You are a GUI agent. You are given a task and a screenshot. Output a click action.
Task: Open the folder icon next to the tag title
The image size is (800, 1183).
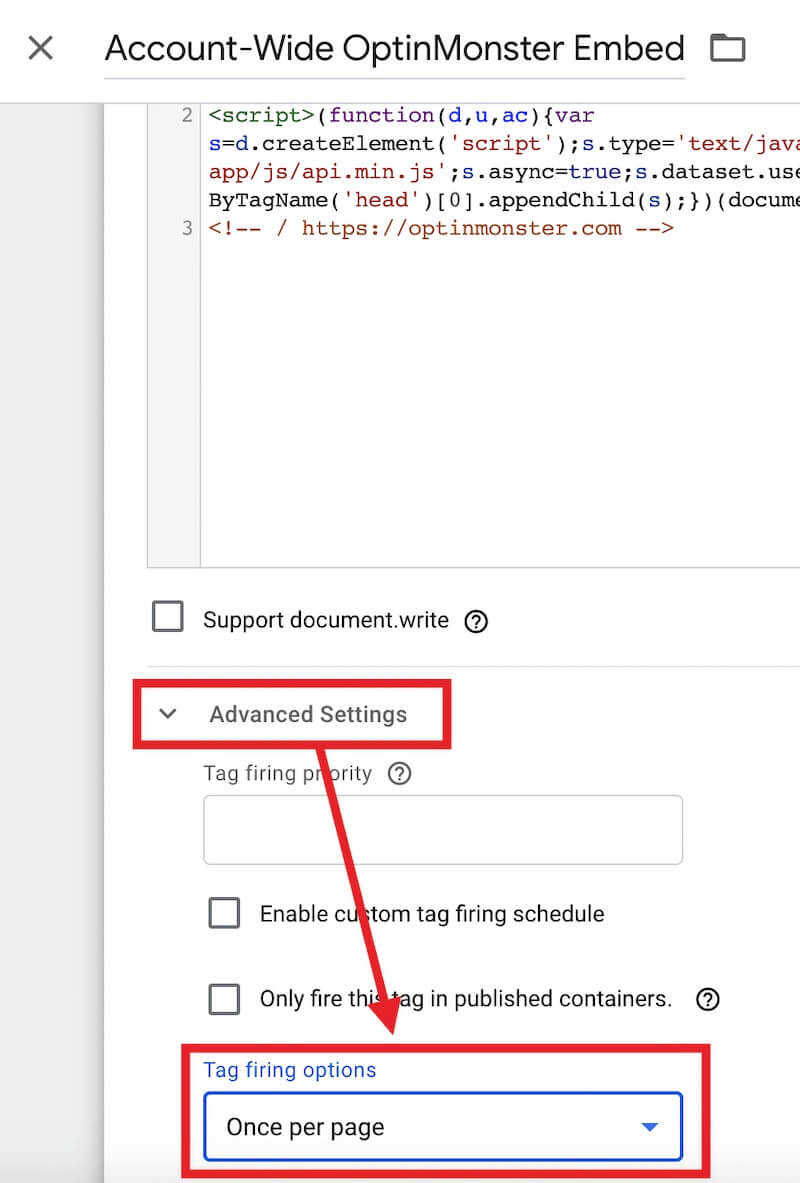727,47
